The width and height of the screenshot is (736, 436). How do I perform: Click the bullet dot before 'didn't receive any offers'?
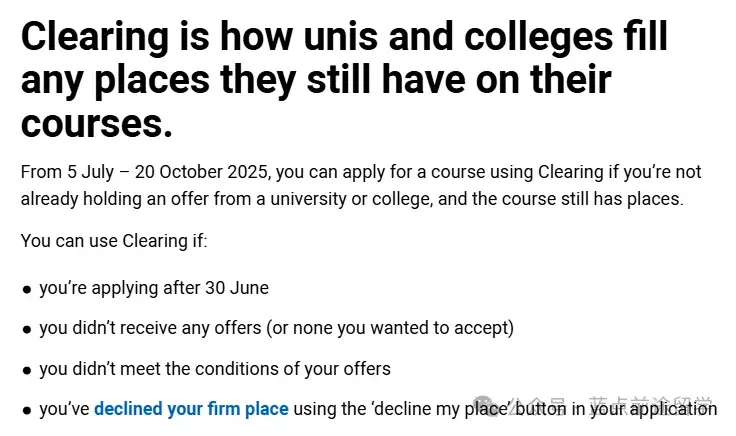27,329
